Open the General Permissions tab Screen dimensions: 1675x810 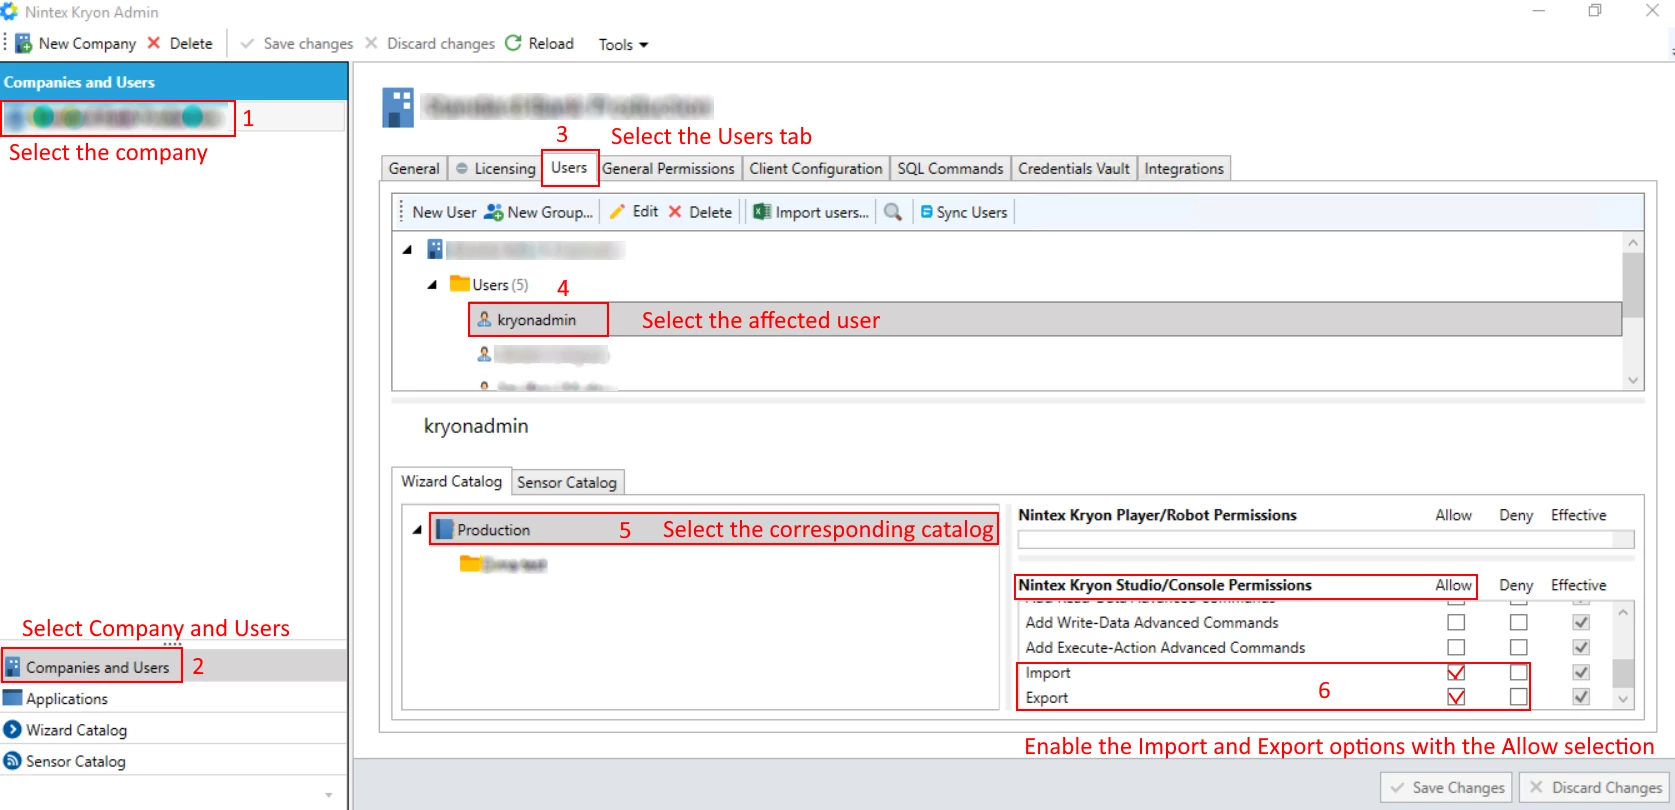pos(668,168)
